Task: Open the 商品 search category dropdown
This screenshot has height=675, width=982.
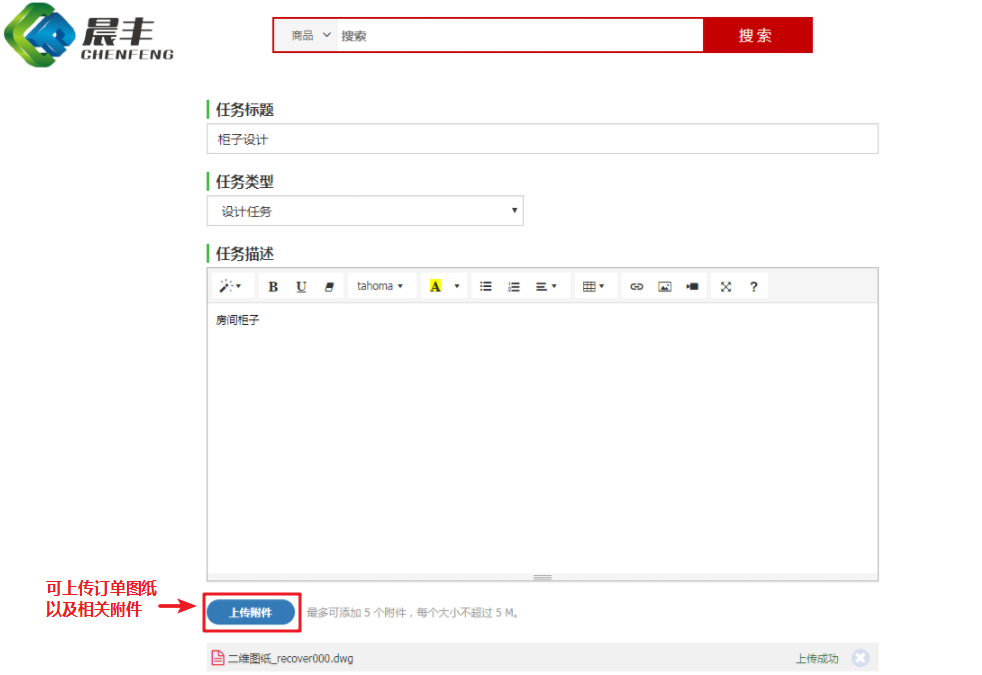Action: tap(311, 36)
